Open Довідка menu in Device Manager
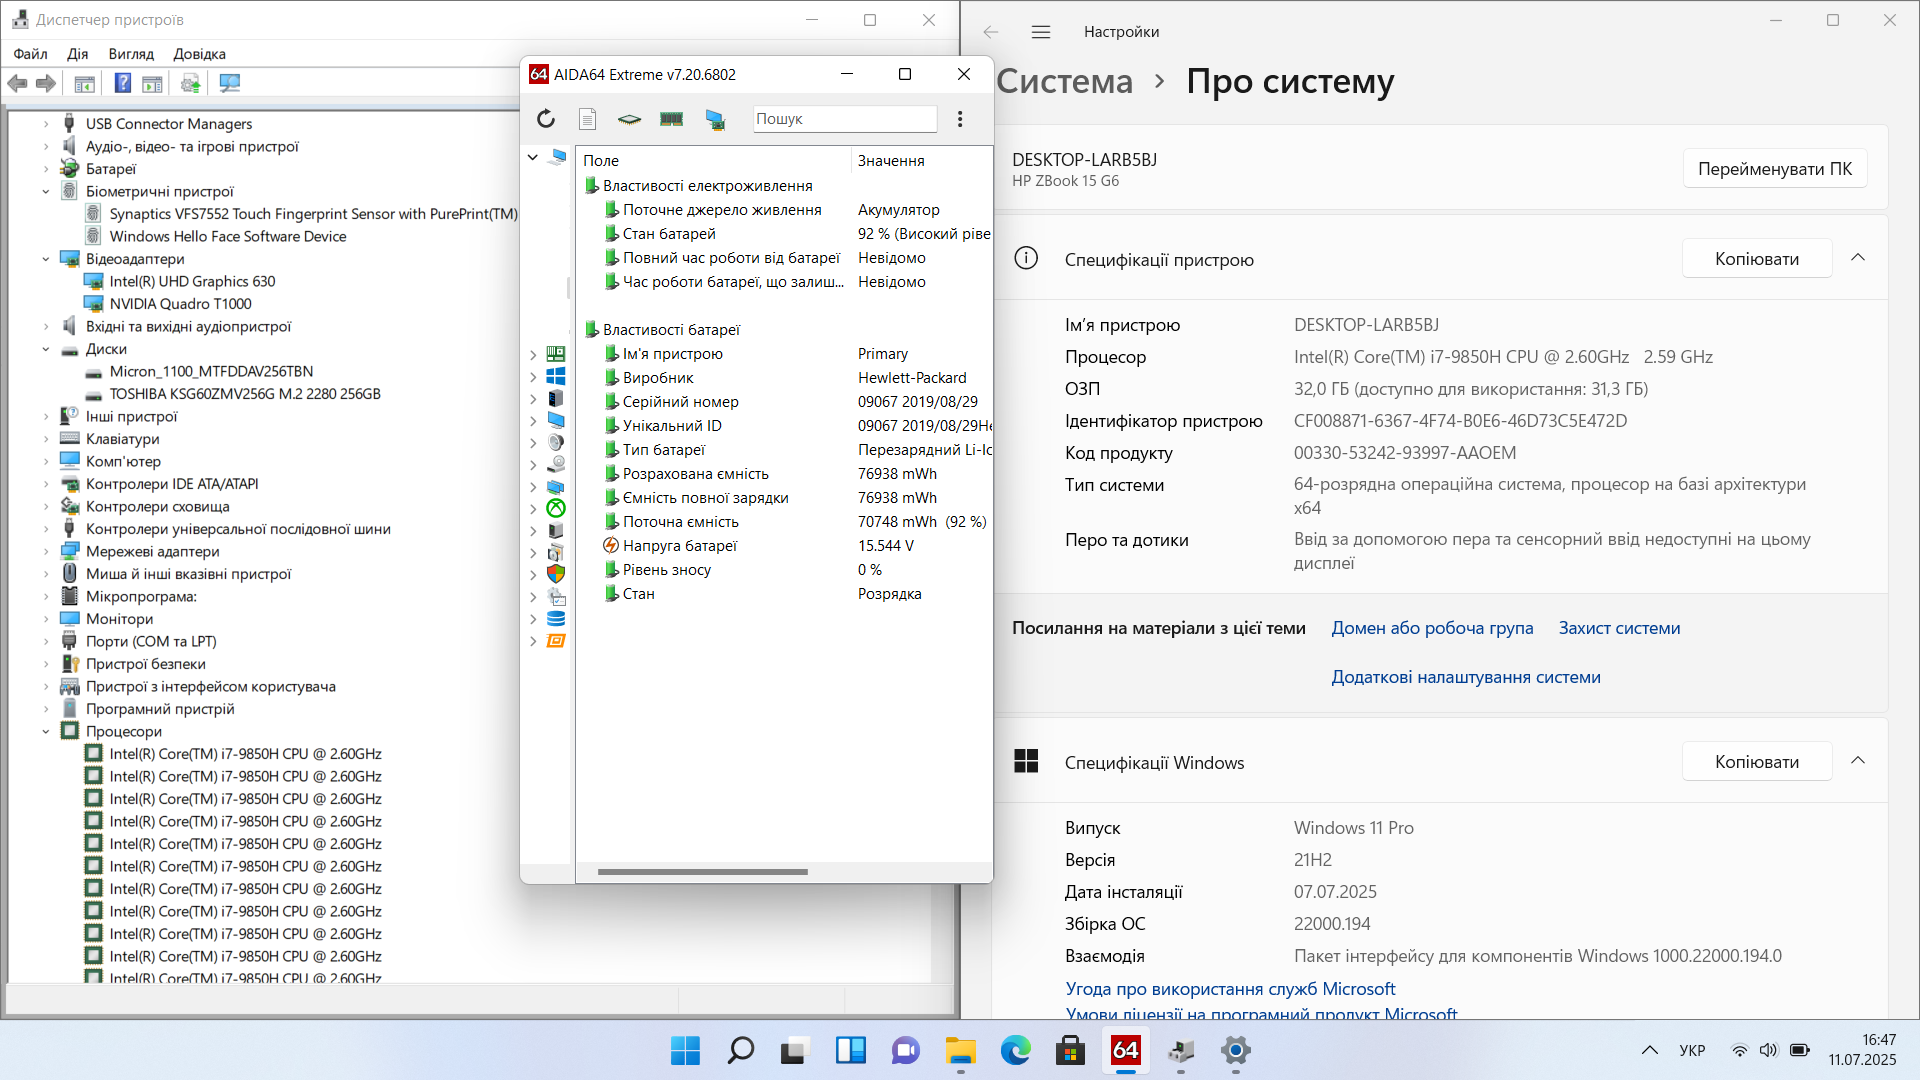Screen dimensions: 1920x1080 click(199, 54)
